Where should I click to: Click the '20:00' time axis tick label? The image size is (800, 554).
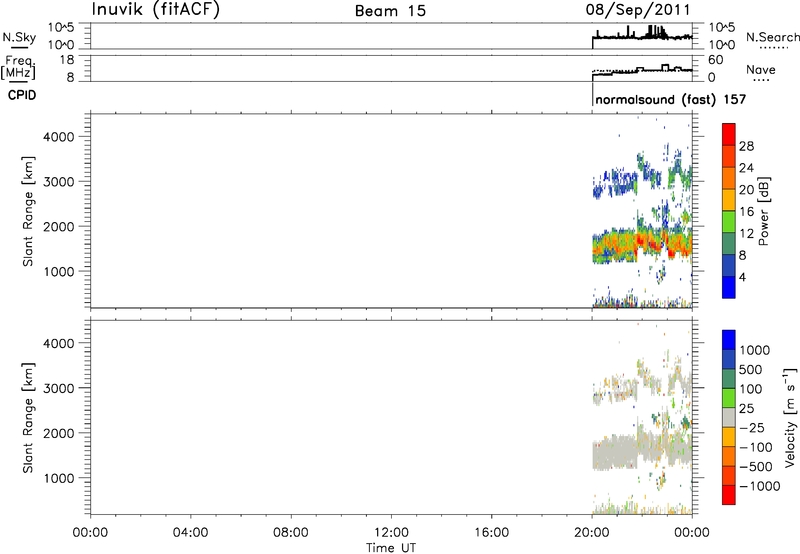pos(591,533)
